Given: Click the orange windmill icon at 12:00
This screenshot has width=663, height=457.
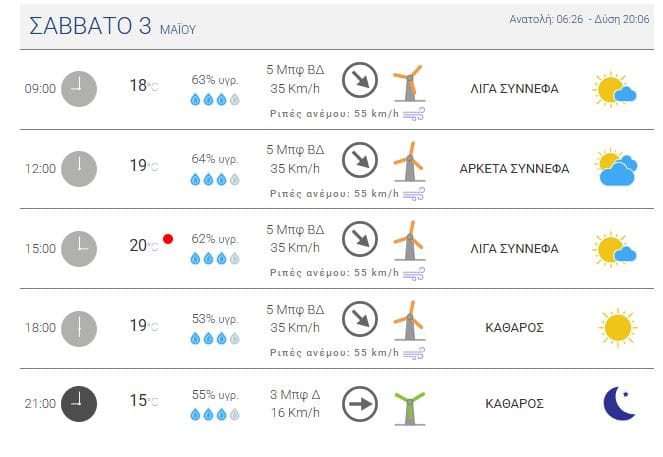Looking at the screenshot, I should coord(410,162).
